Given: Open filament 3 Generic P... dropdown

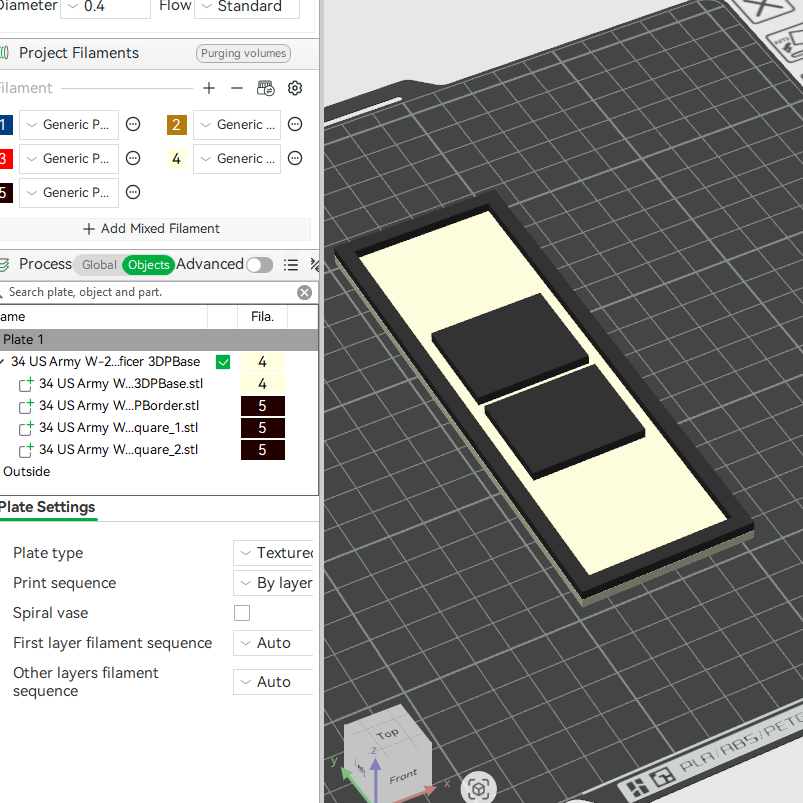Looking at the screenshot, I should pyautogui.click(x=69, y=158).
